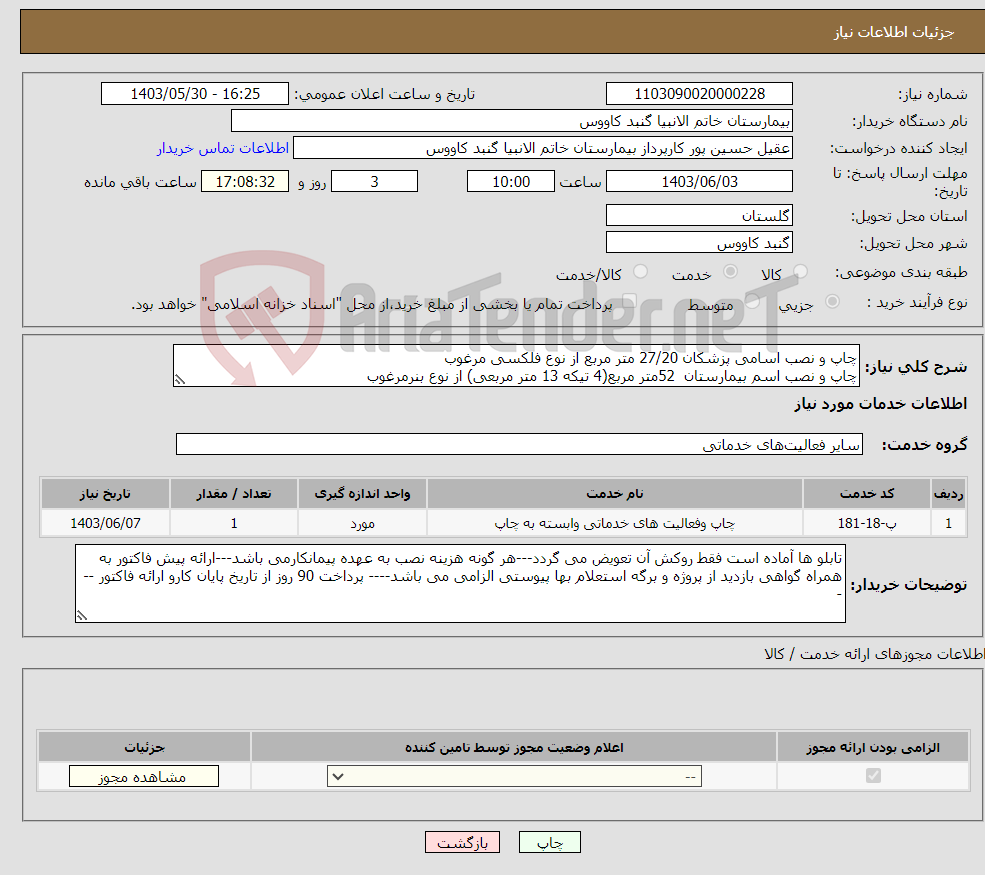Viewport: 985px width, 875px height.
Task: Click the buyer organization name field
Action: click(511, 121)
